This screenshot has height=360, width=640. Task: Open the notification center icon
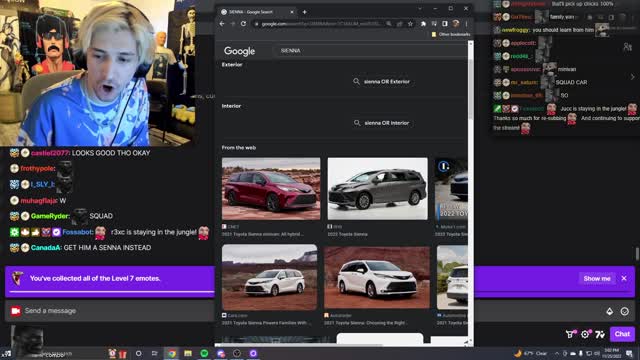[x=629, y=353]
